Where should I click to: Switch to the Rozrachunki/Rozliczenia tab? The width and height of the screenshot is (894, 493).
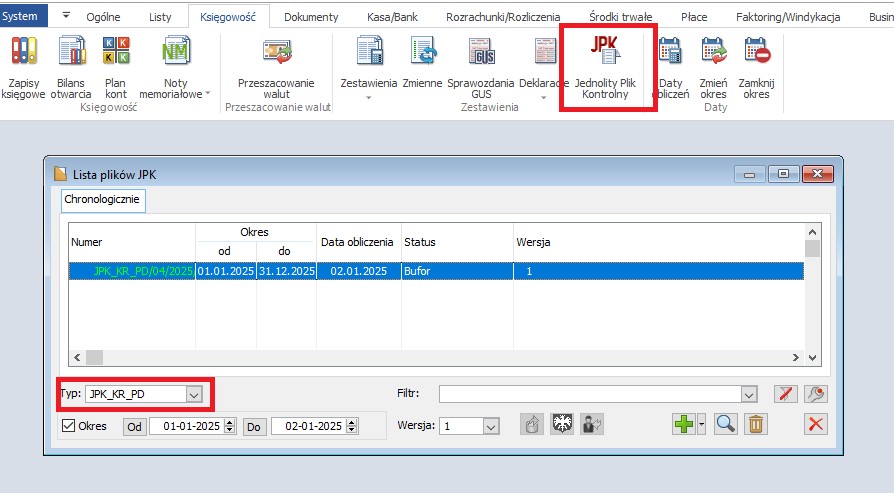pyautogui.click(x=503, y=17)
